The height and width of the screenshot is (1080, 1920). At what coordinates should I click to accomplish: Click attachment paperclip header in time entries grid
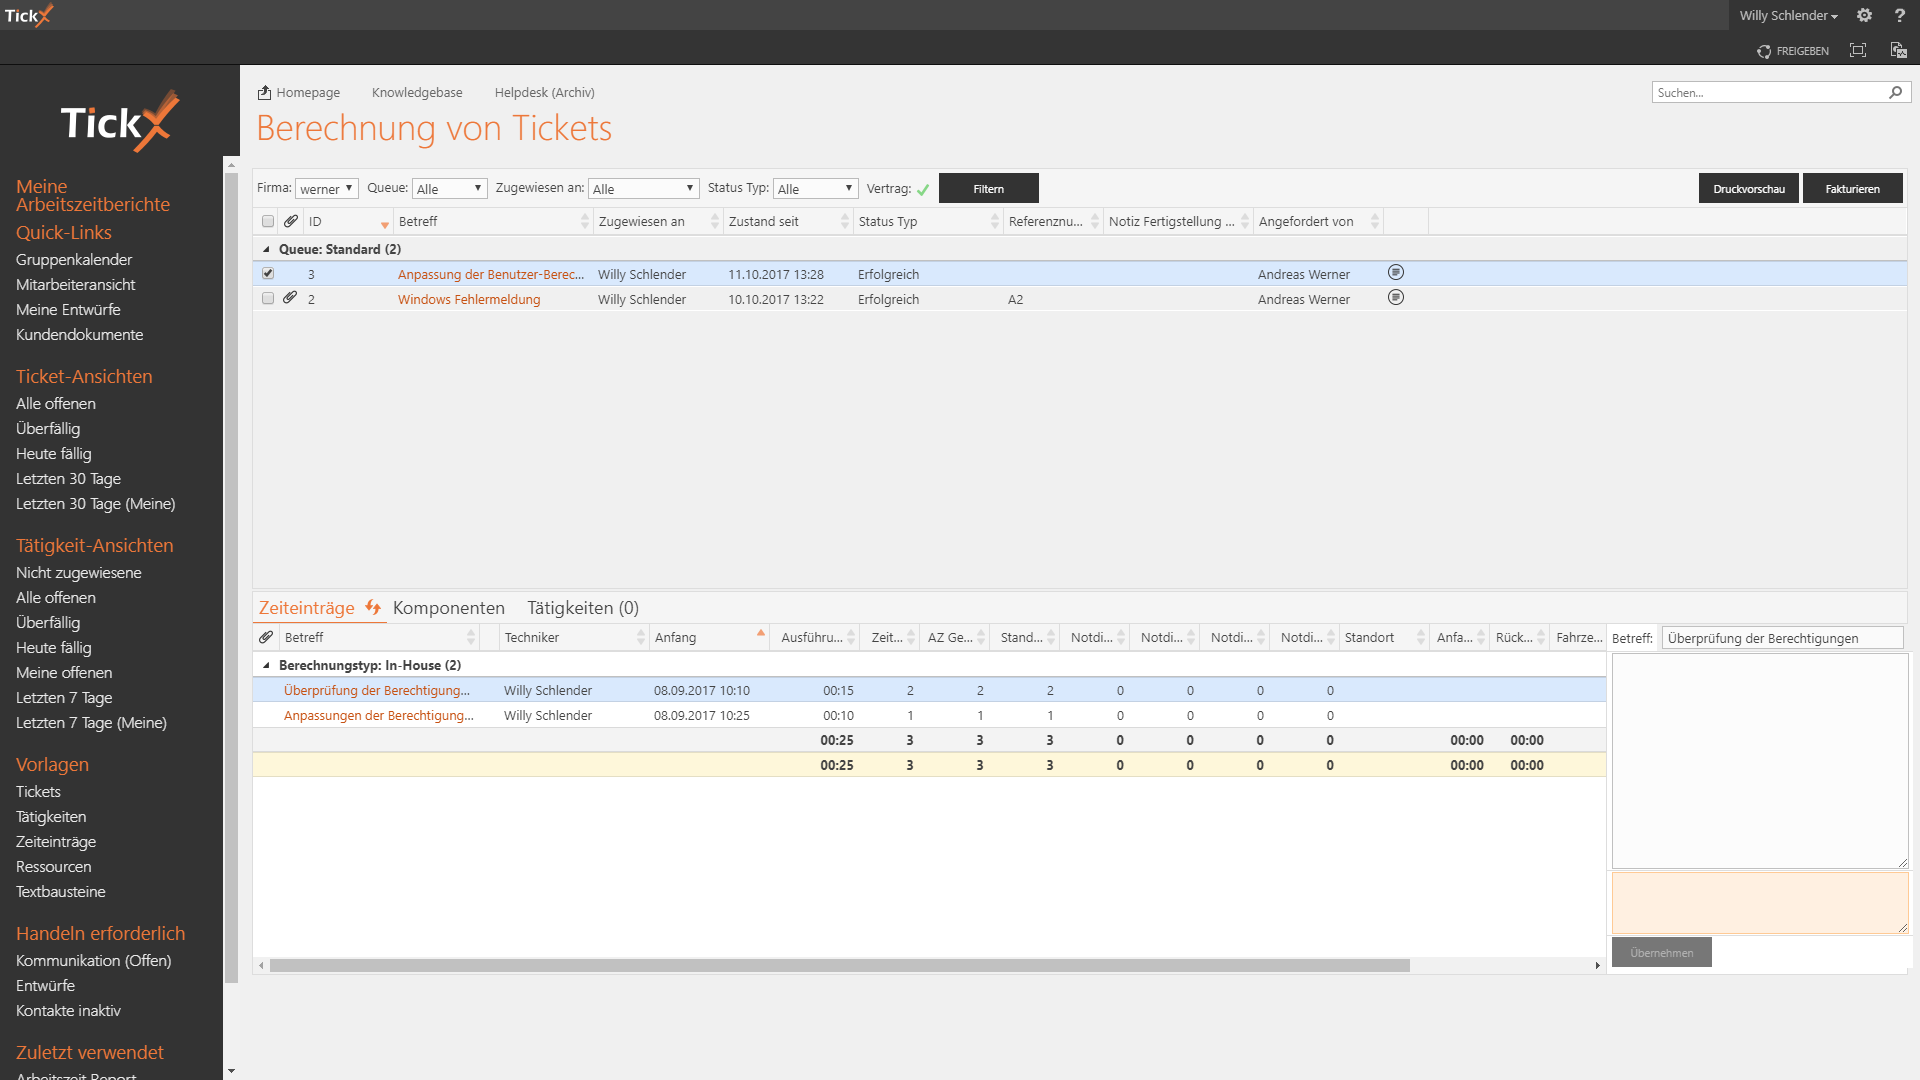pyautogui.click(x=266, y=637)
